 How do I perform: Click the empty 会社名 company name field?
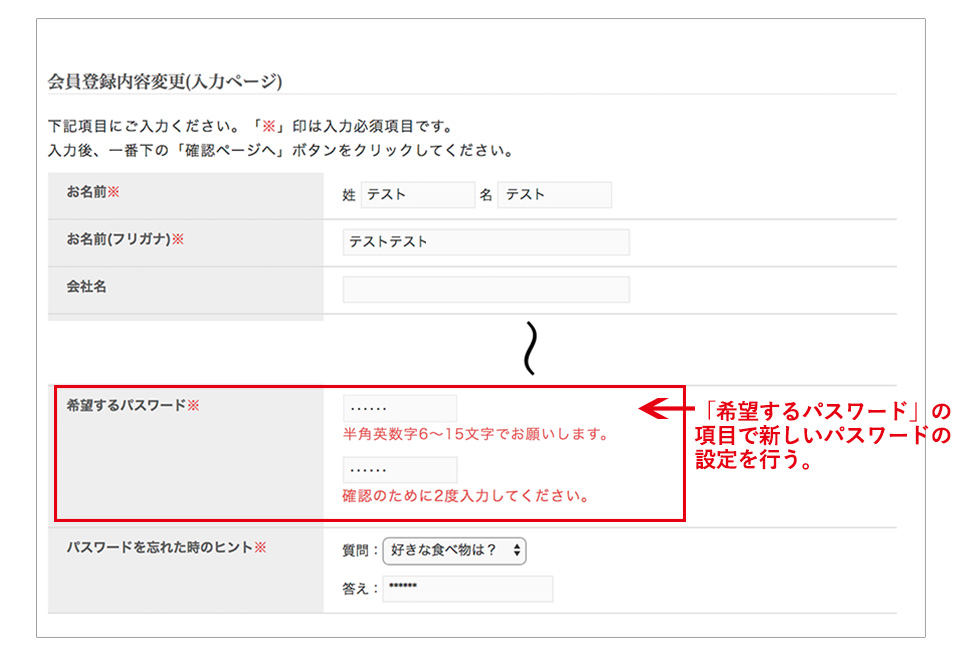click(x=486, y=289)
